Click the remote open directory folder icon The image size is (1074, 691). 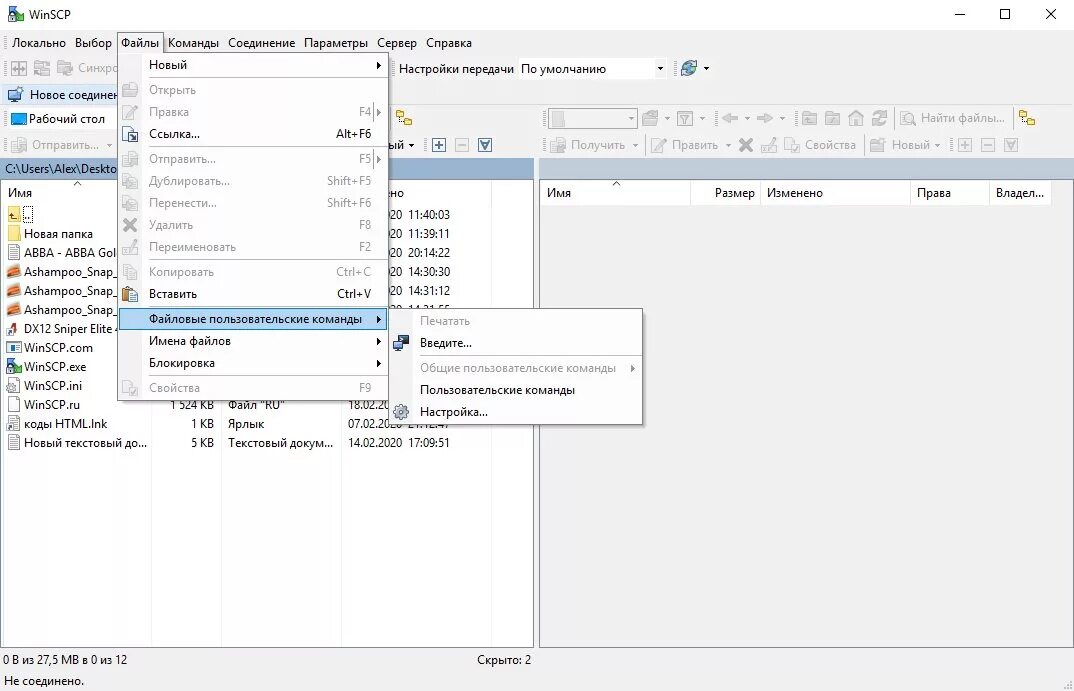(650, 118)
